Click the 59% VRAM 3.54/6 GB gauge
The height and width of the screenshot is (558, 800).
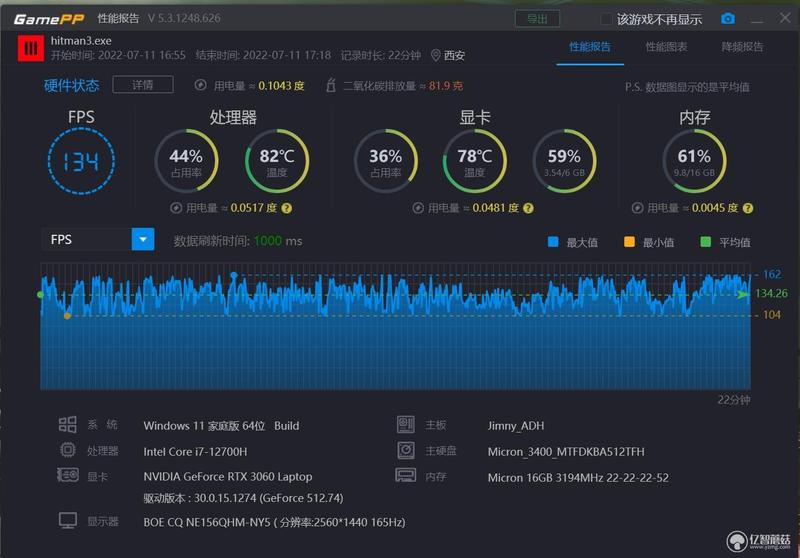coord(564,161)
